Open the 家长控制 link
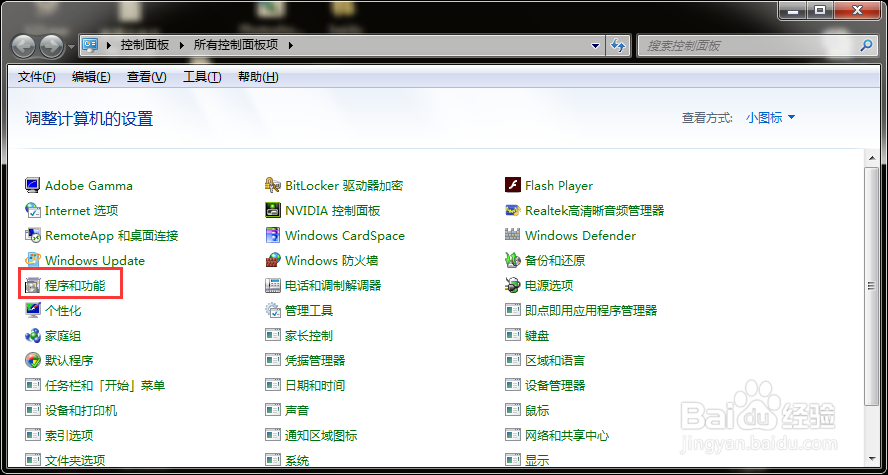This screenshot has width=888, height=475. coord(309,335)
